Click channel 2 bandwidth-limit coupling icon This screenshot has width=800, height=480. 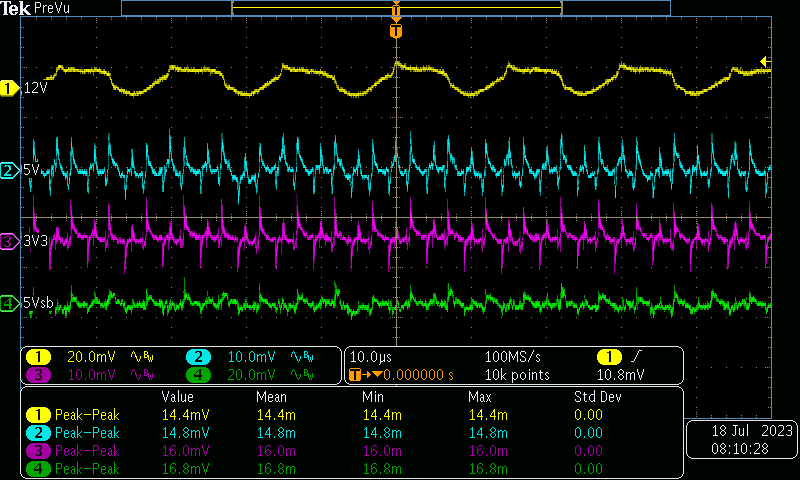click(x=302, y=357)
